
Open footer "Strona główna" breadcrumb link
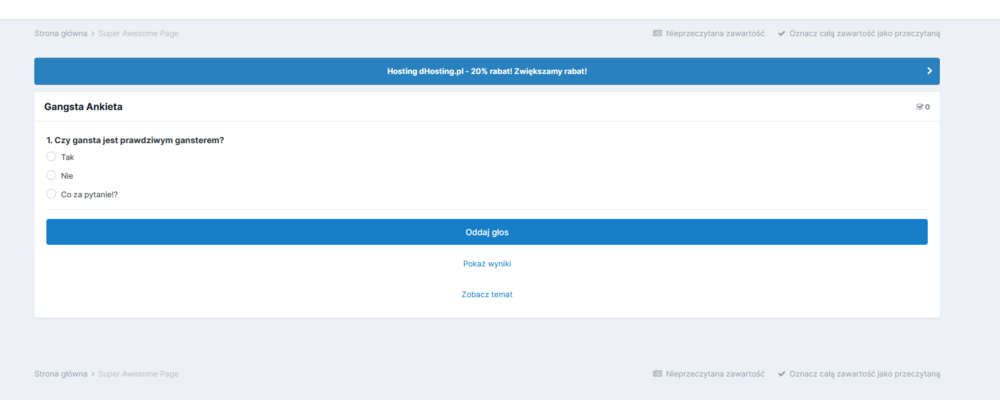click(60, 373)
